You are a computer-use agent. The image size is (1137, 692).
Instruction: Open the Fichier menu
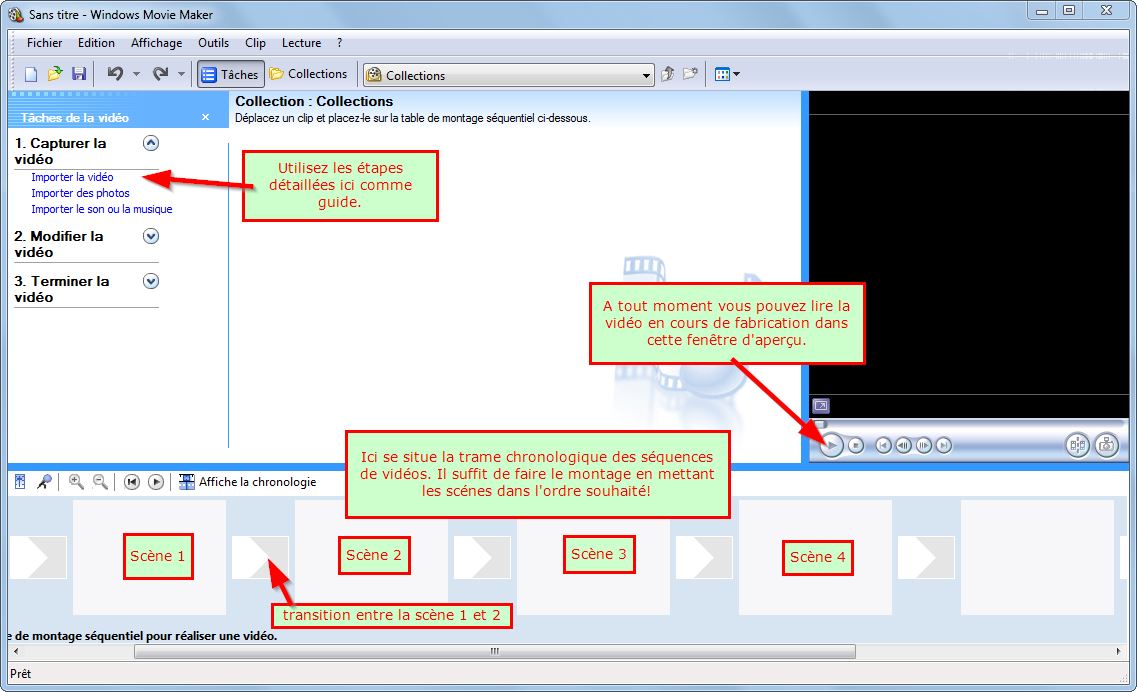coord(44,43)
